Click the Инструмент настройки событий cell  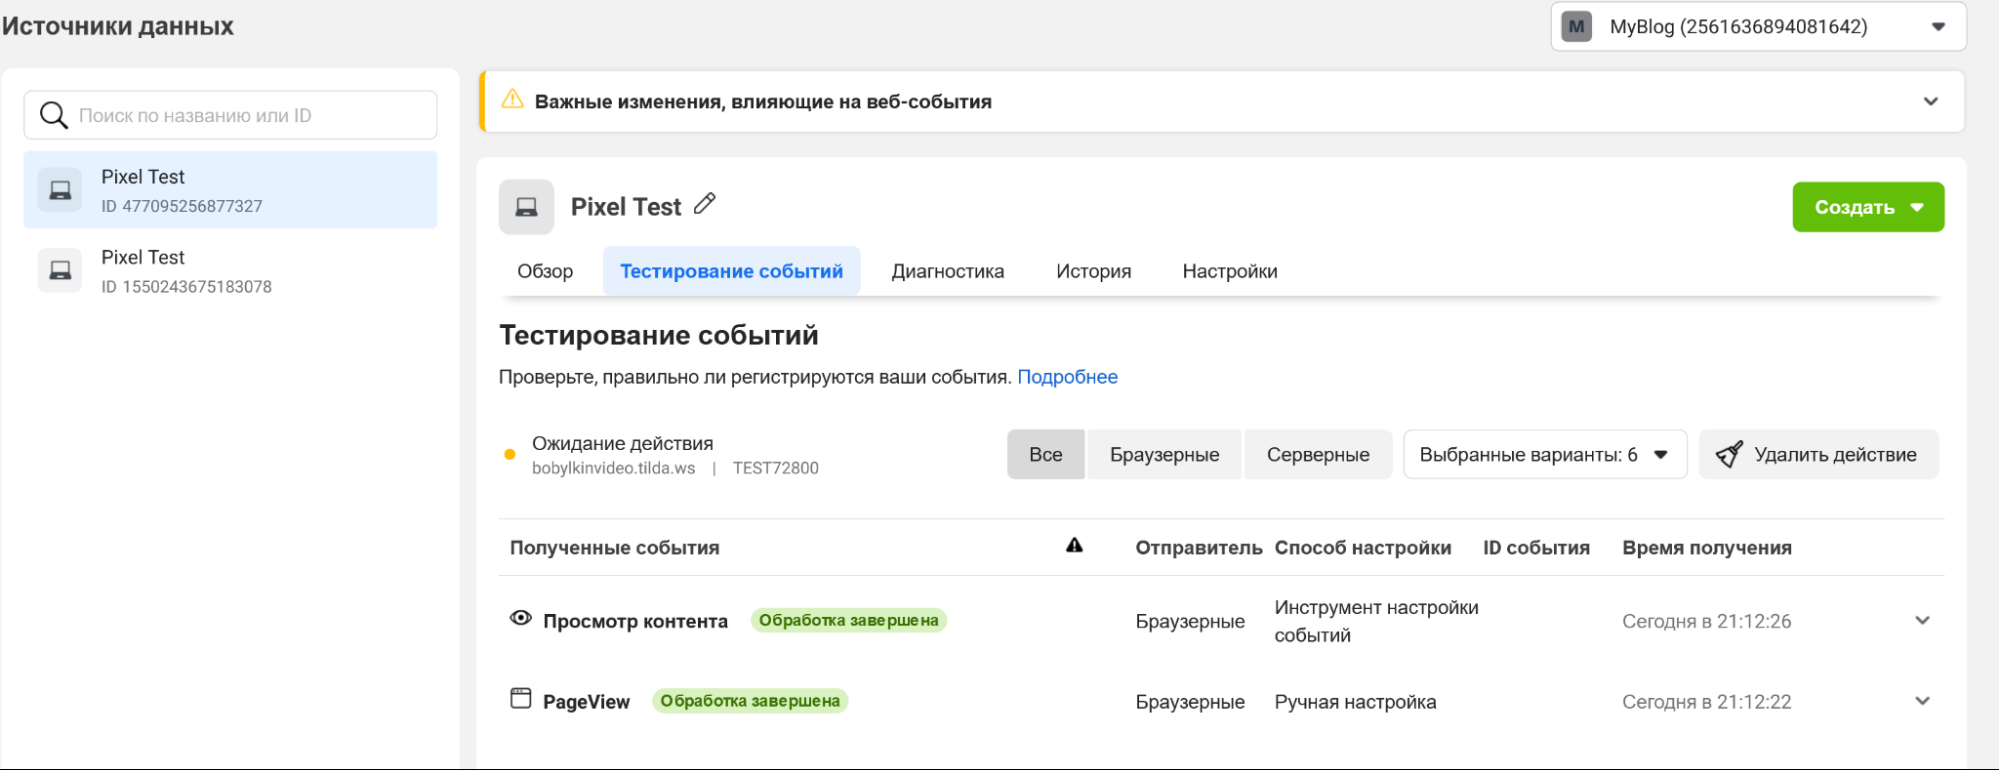pos(1376,621)
